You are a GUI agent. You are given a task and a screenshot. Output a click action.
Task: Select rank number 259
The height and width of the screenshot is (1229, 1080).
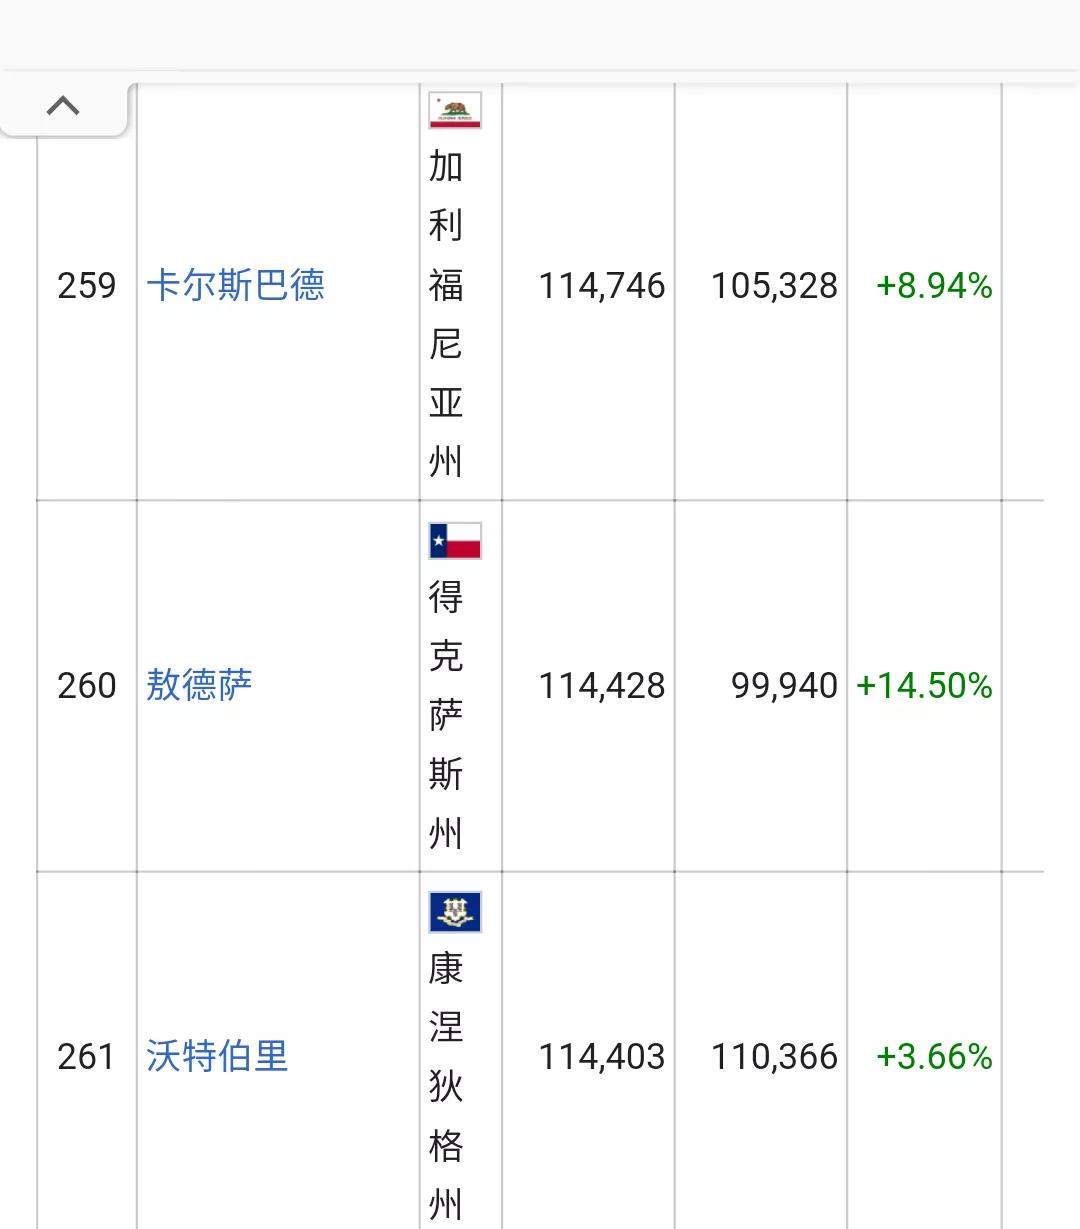(87, 286)
